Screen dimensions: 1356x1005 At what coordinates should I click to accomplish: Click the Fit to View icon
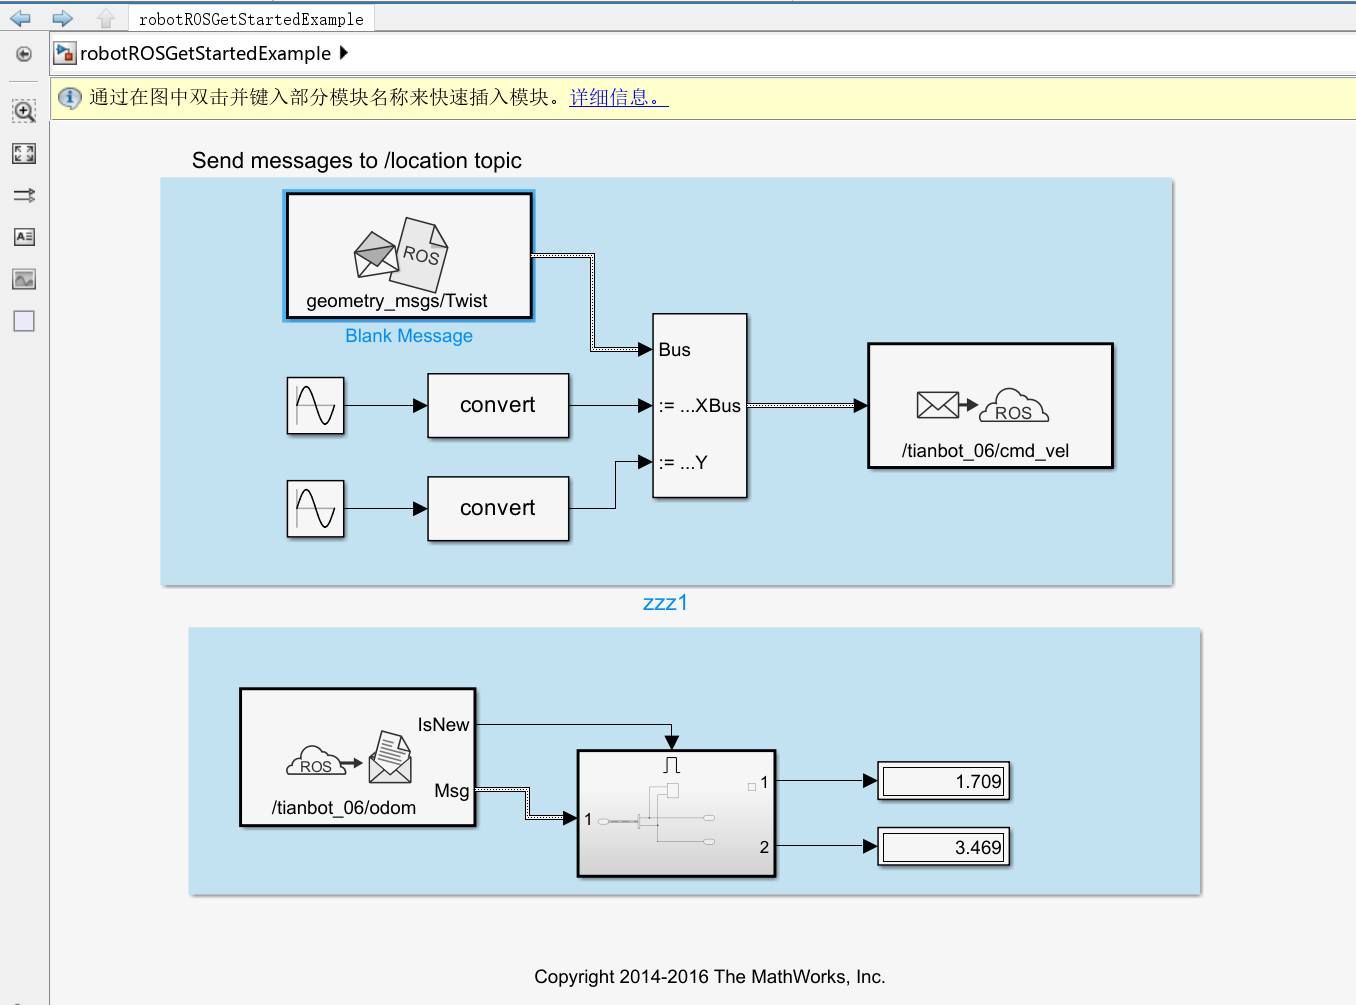tap(24, 153)
